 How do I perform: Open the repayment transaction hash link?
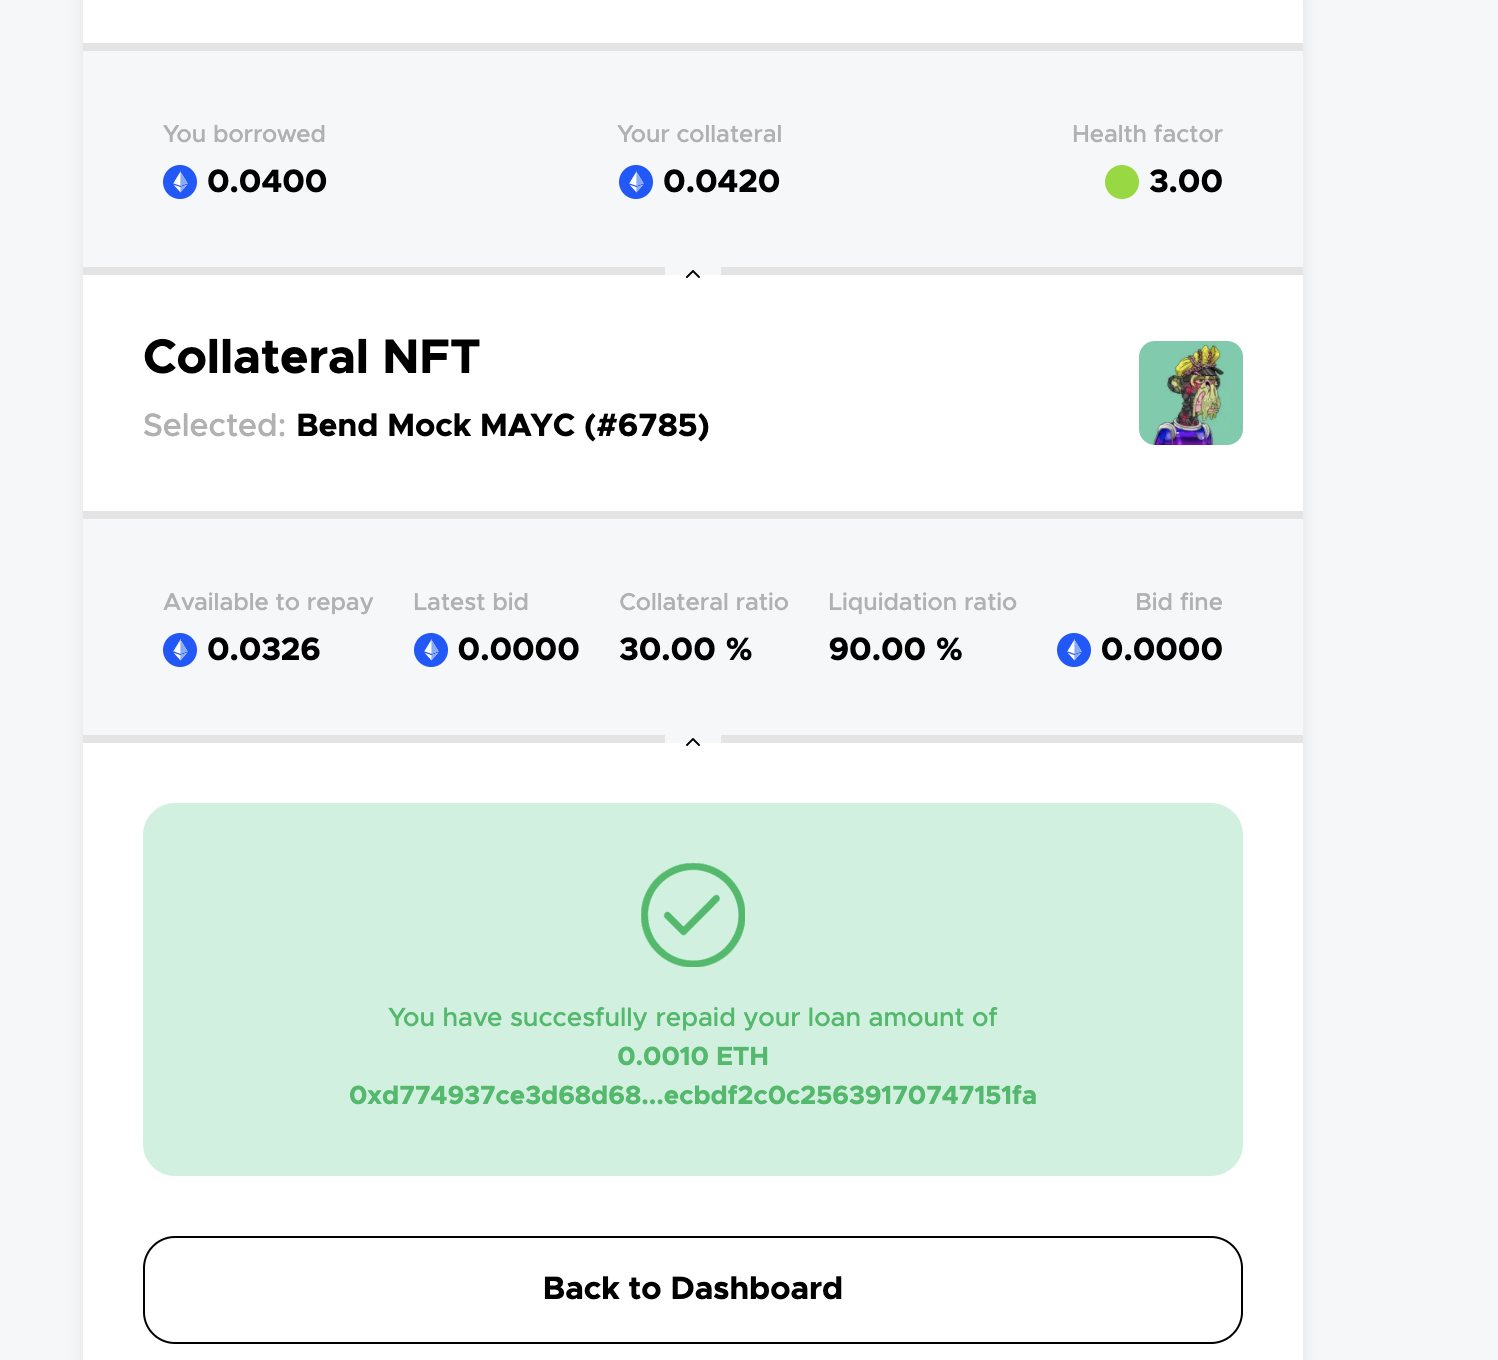pyautogui.click(x=693, y=1095)
